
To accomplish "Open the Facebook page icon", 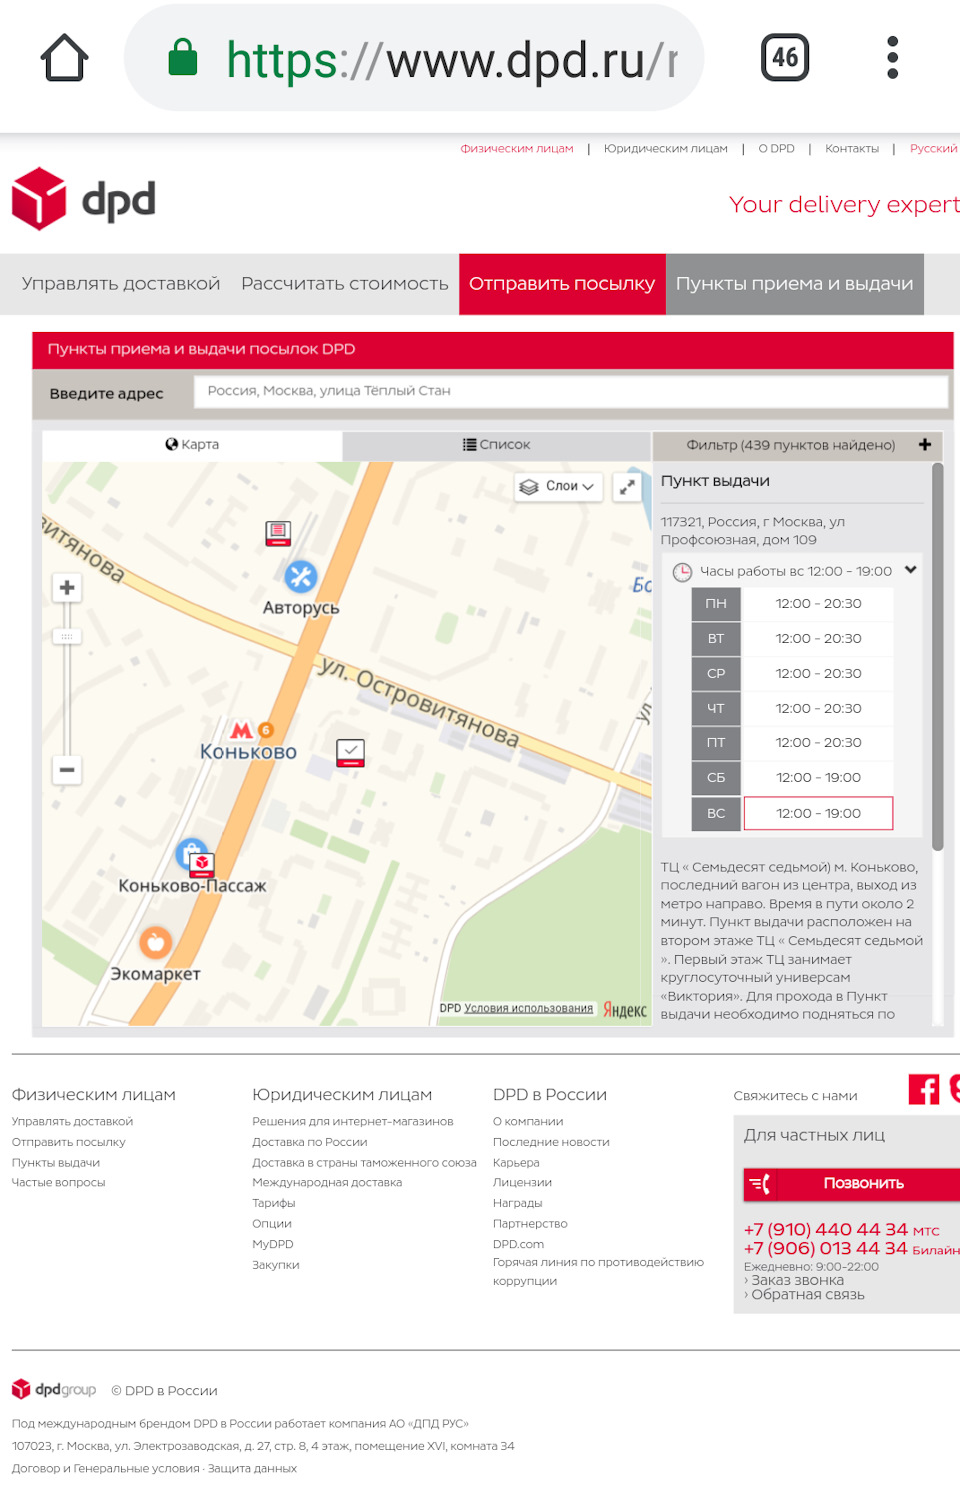I will (924, 1089).
